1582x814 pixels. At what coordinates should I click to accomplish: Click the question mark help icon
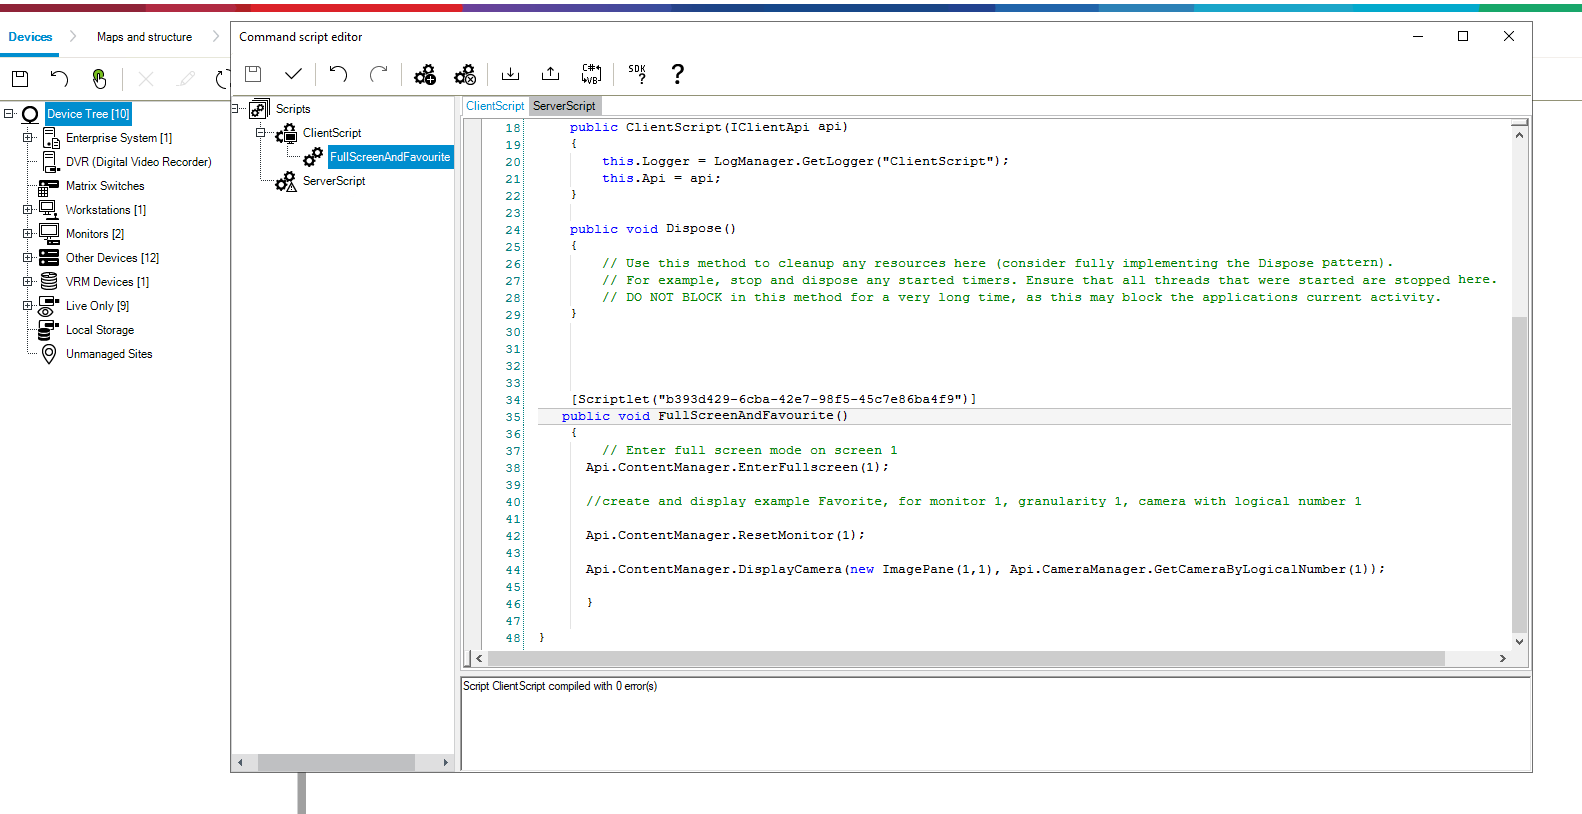pyautogui.click(x=677, y=74)
